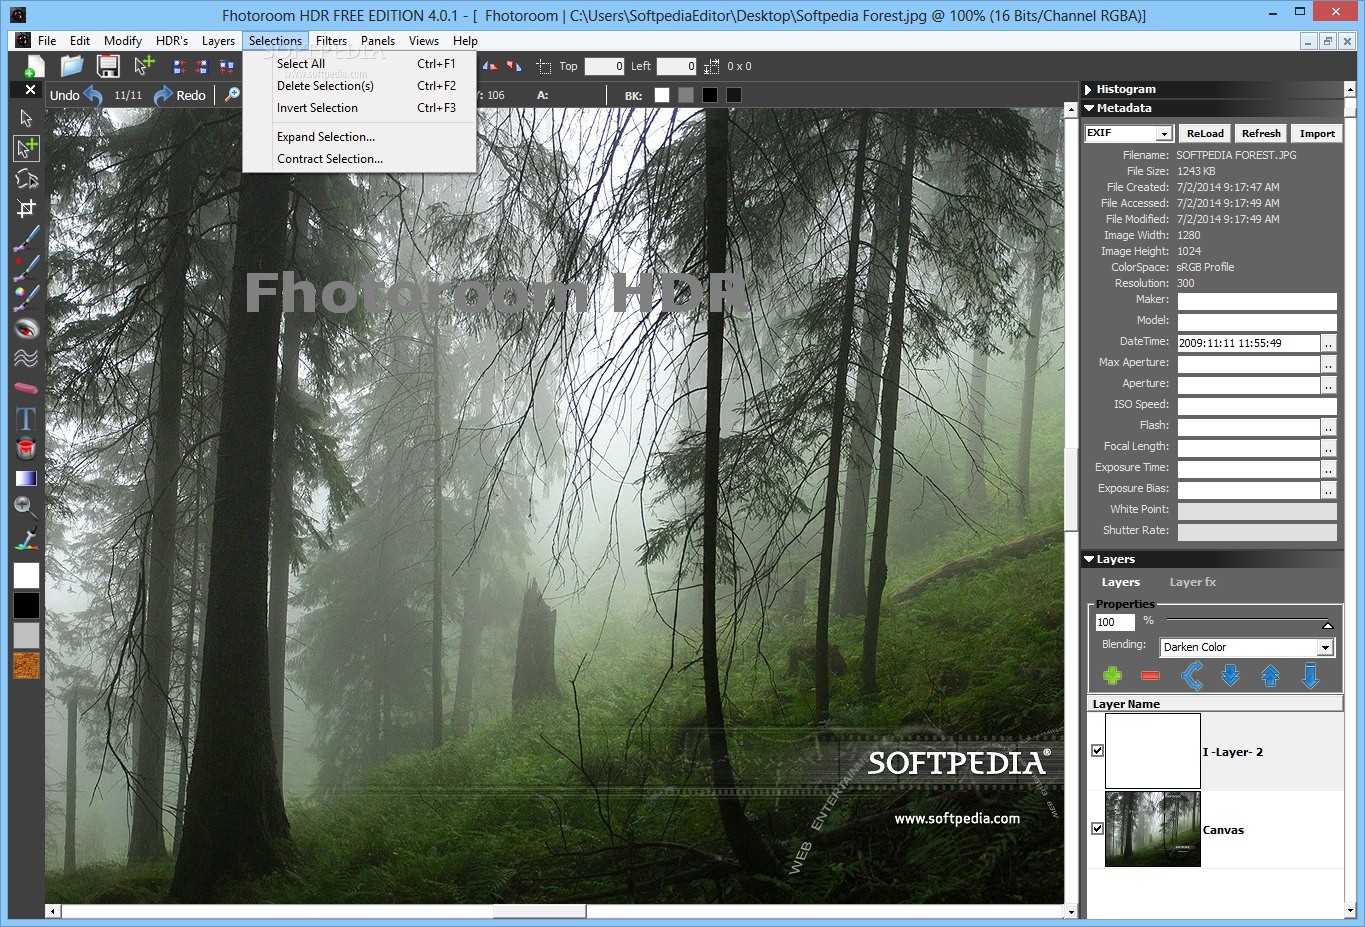The width and height of the screenshot is (1365, 927).
Task: Click the white BK background swatch
Action: coord(662,95)
